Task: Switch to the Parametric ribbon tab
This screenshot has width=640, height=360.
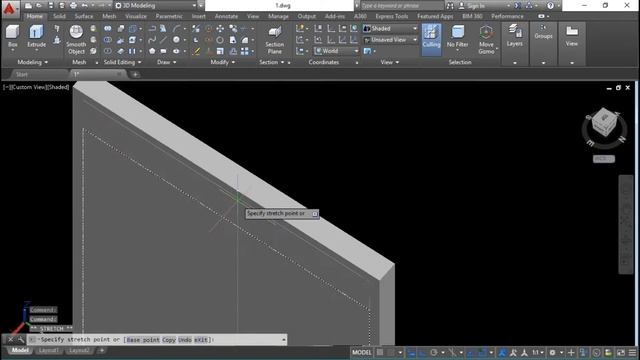Action: coord(169,16)
